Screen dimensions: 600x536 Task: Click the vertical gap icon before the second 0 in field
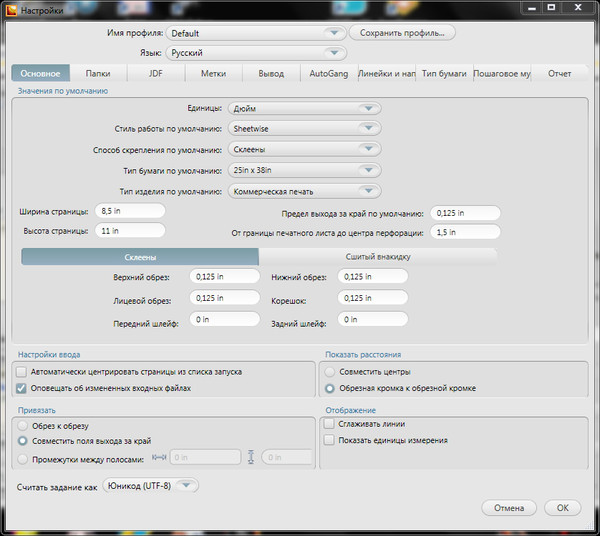251,457
